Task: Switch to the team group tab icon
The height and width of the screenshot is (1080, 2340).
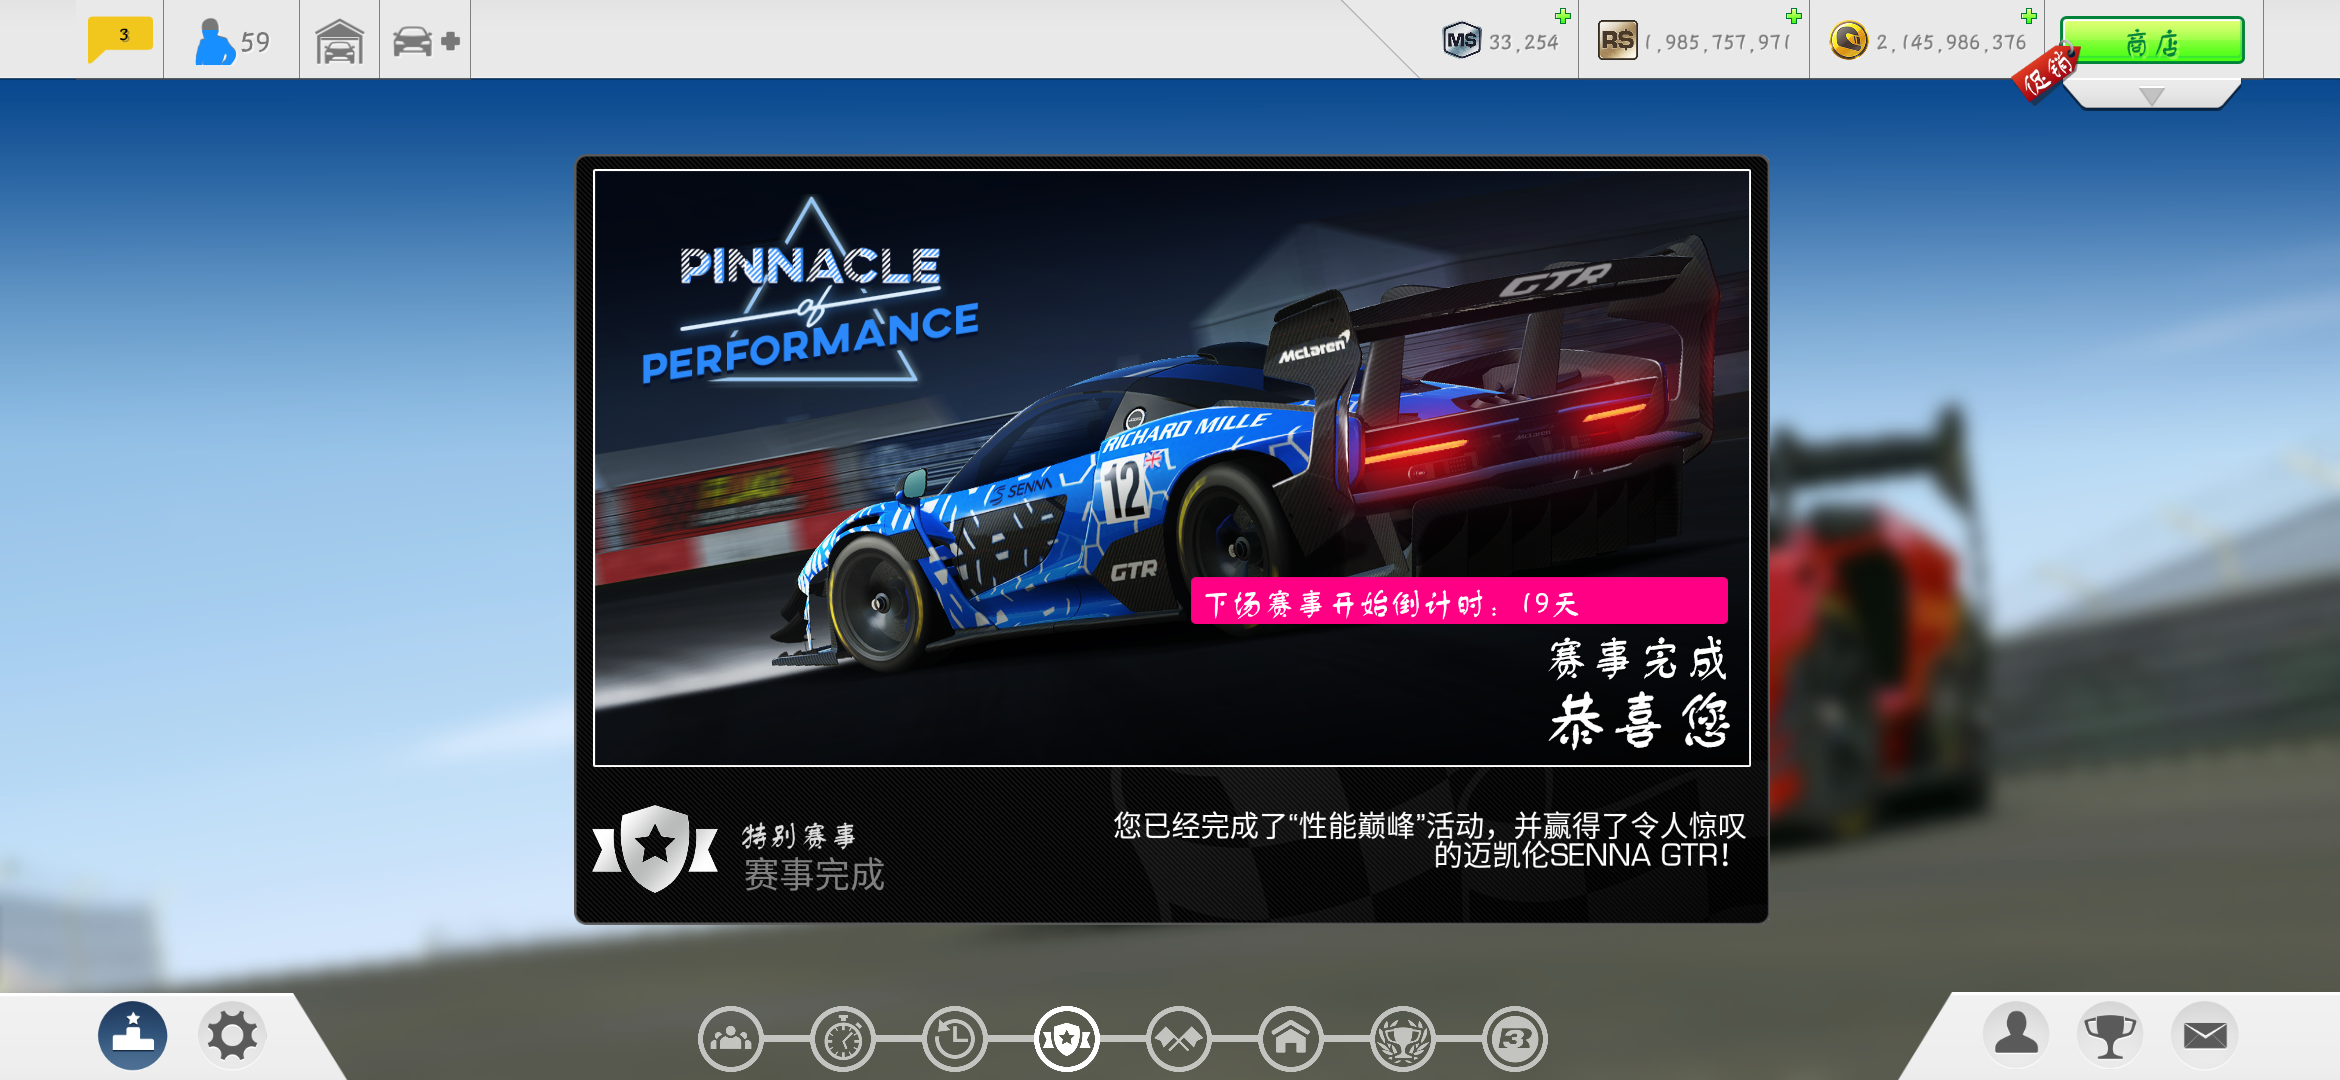Action: tap(731, 1039)
